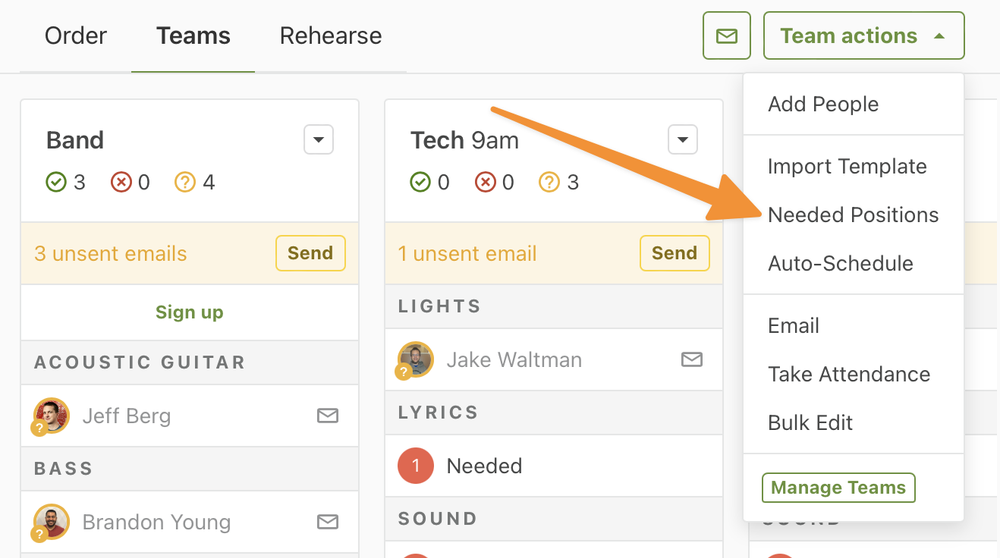Image resolution: width=1000 pixels, height=558 pixels.
Task: Collapse the Team actions dropdown
Action: tap(863, 36)
